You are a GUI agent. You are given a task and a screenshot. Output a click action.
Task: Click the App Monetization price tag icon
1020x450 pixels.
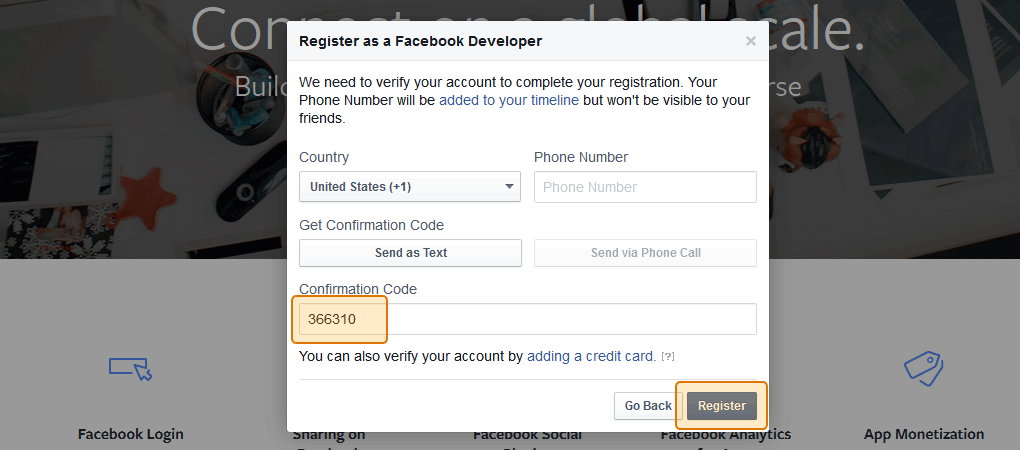pos(923,367)
